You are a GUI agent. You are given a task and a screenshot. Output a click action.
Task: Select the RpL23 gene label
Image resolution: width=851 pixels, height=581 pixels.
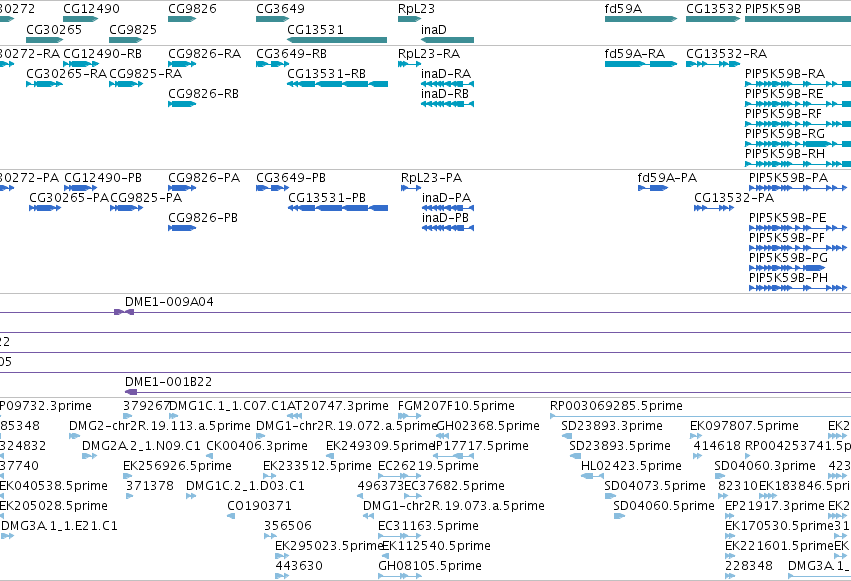tap(416, 9)
